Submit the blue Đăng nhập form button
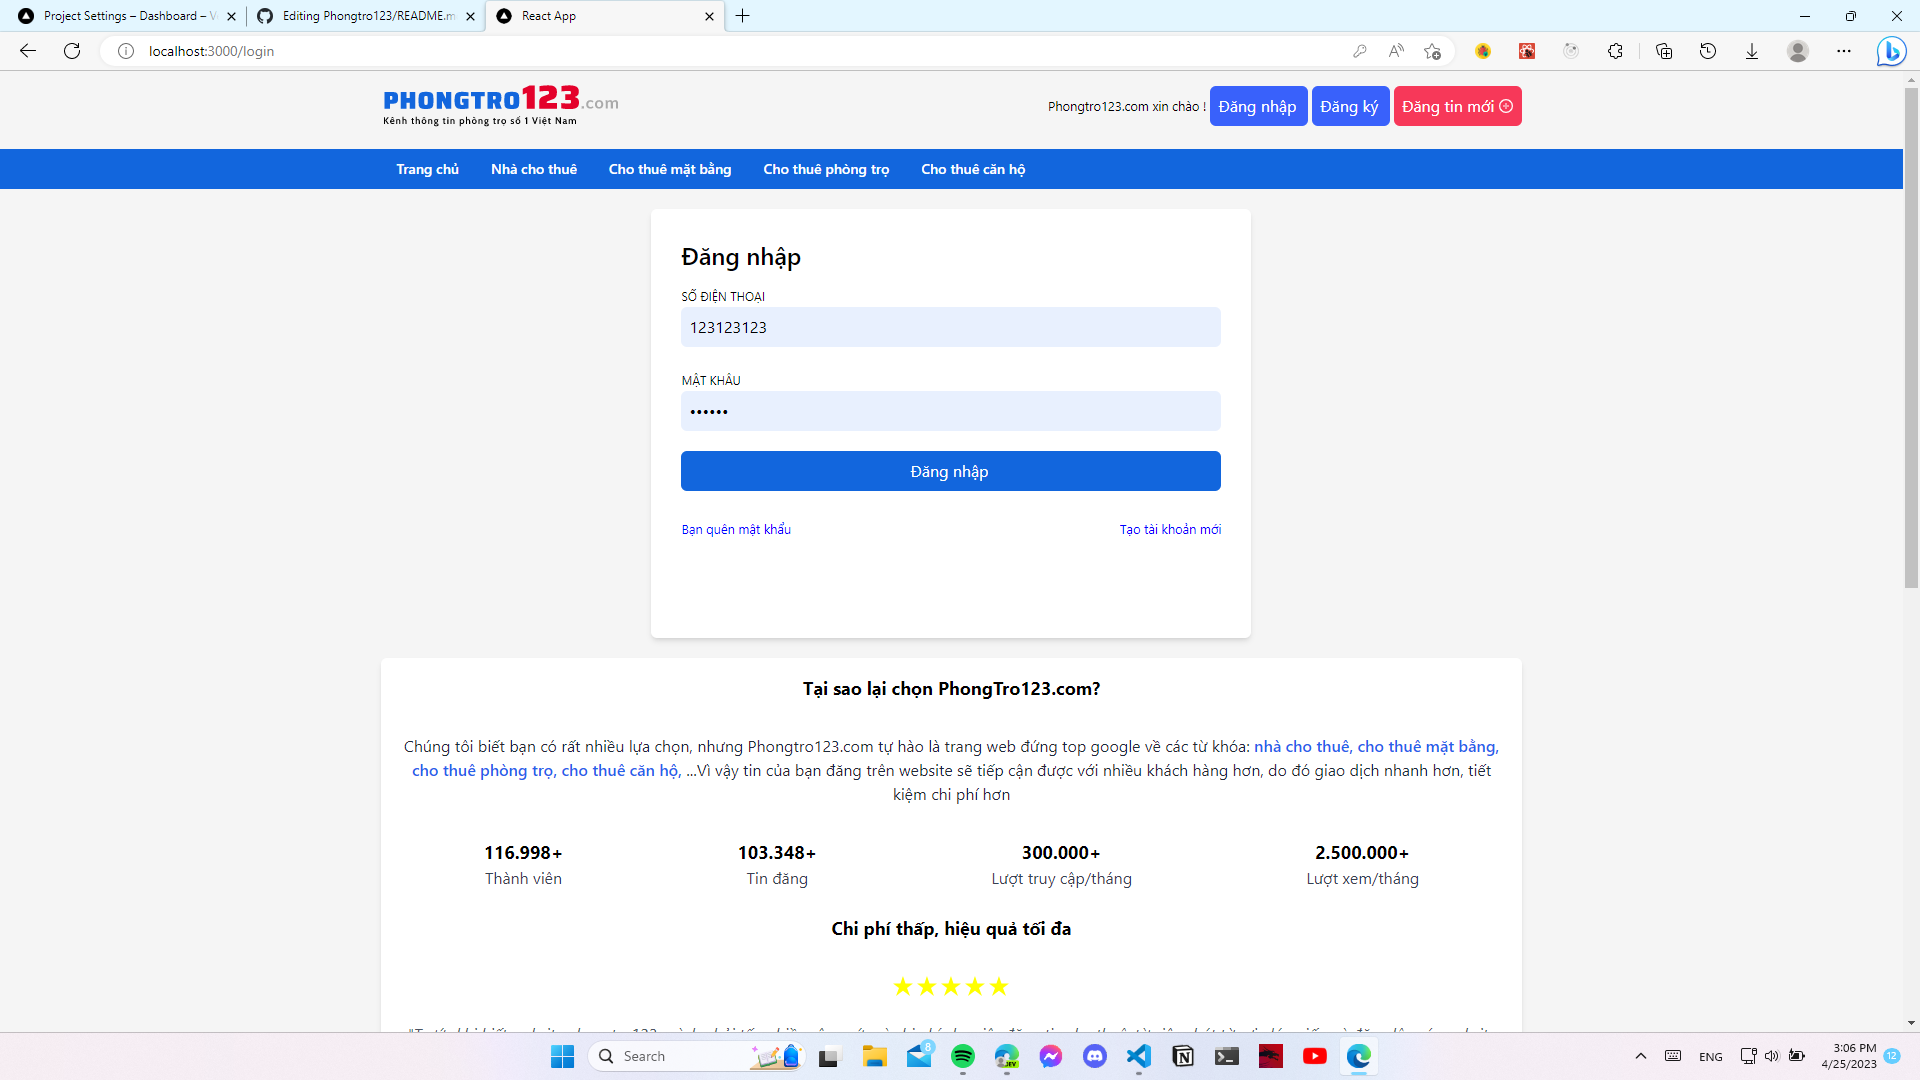The height and width of the screenshot is (1080, 1920). tap(950, 471)
